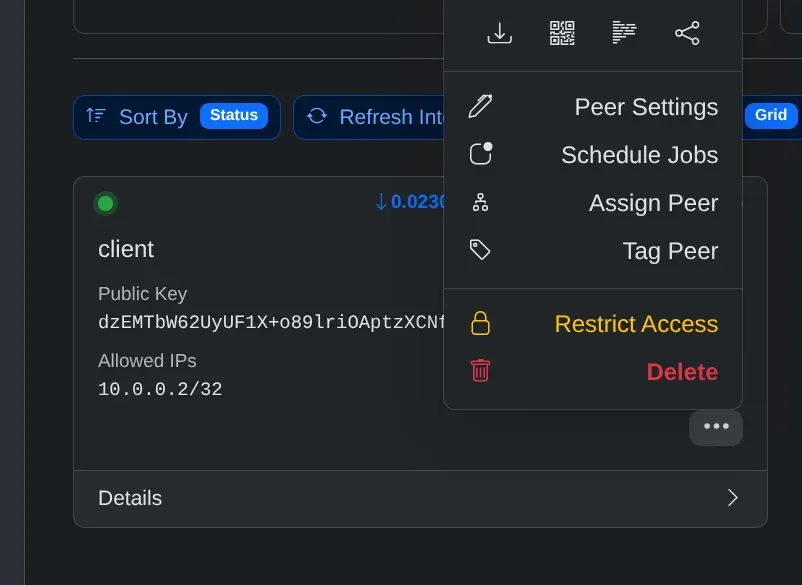Viewport: 802px width, 585px height.
Task: Expand Details with the chevron arrow
Action: click(x=733, y=498)
